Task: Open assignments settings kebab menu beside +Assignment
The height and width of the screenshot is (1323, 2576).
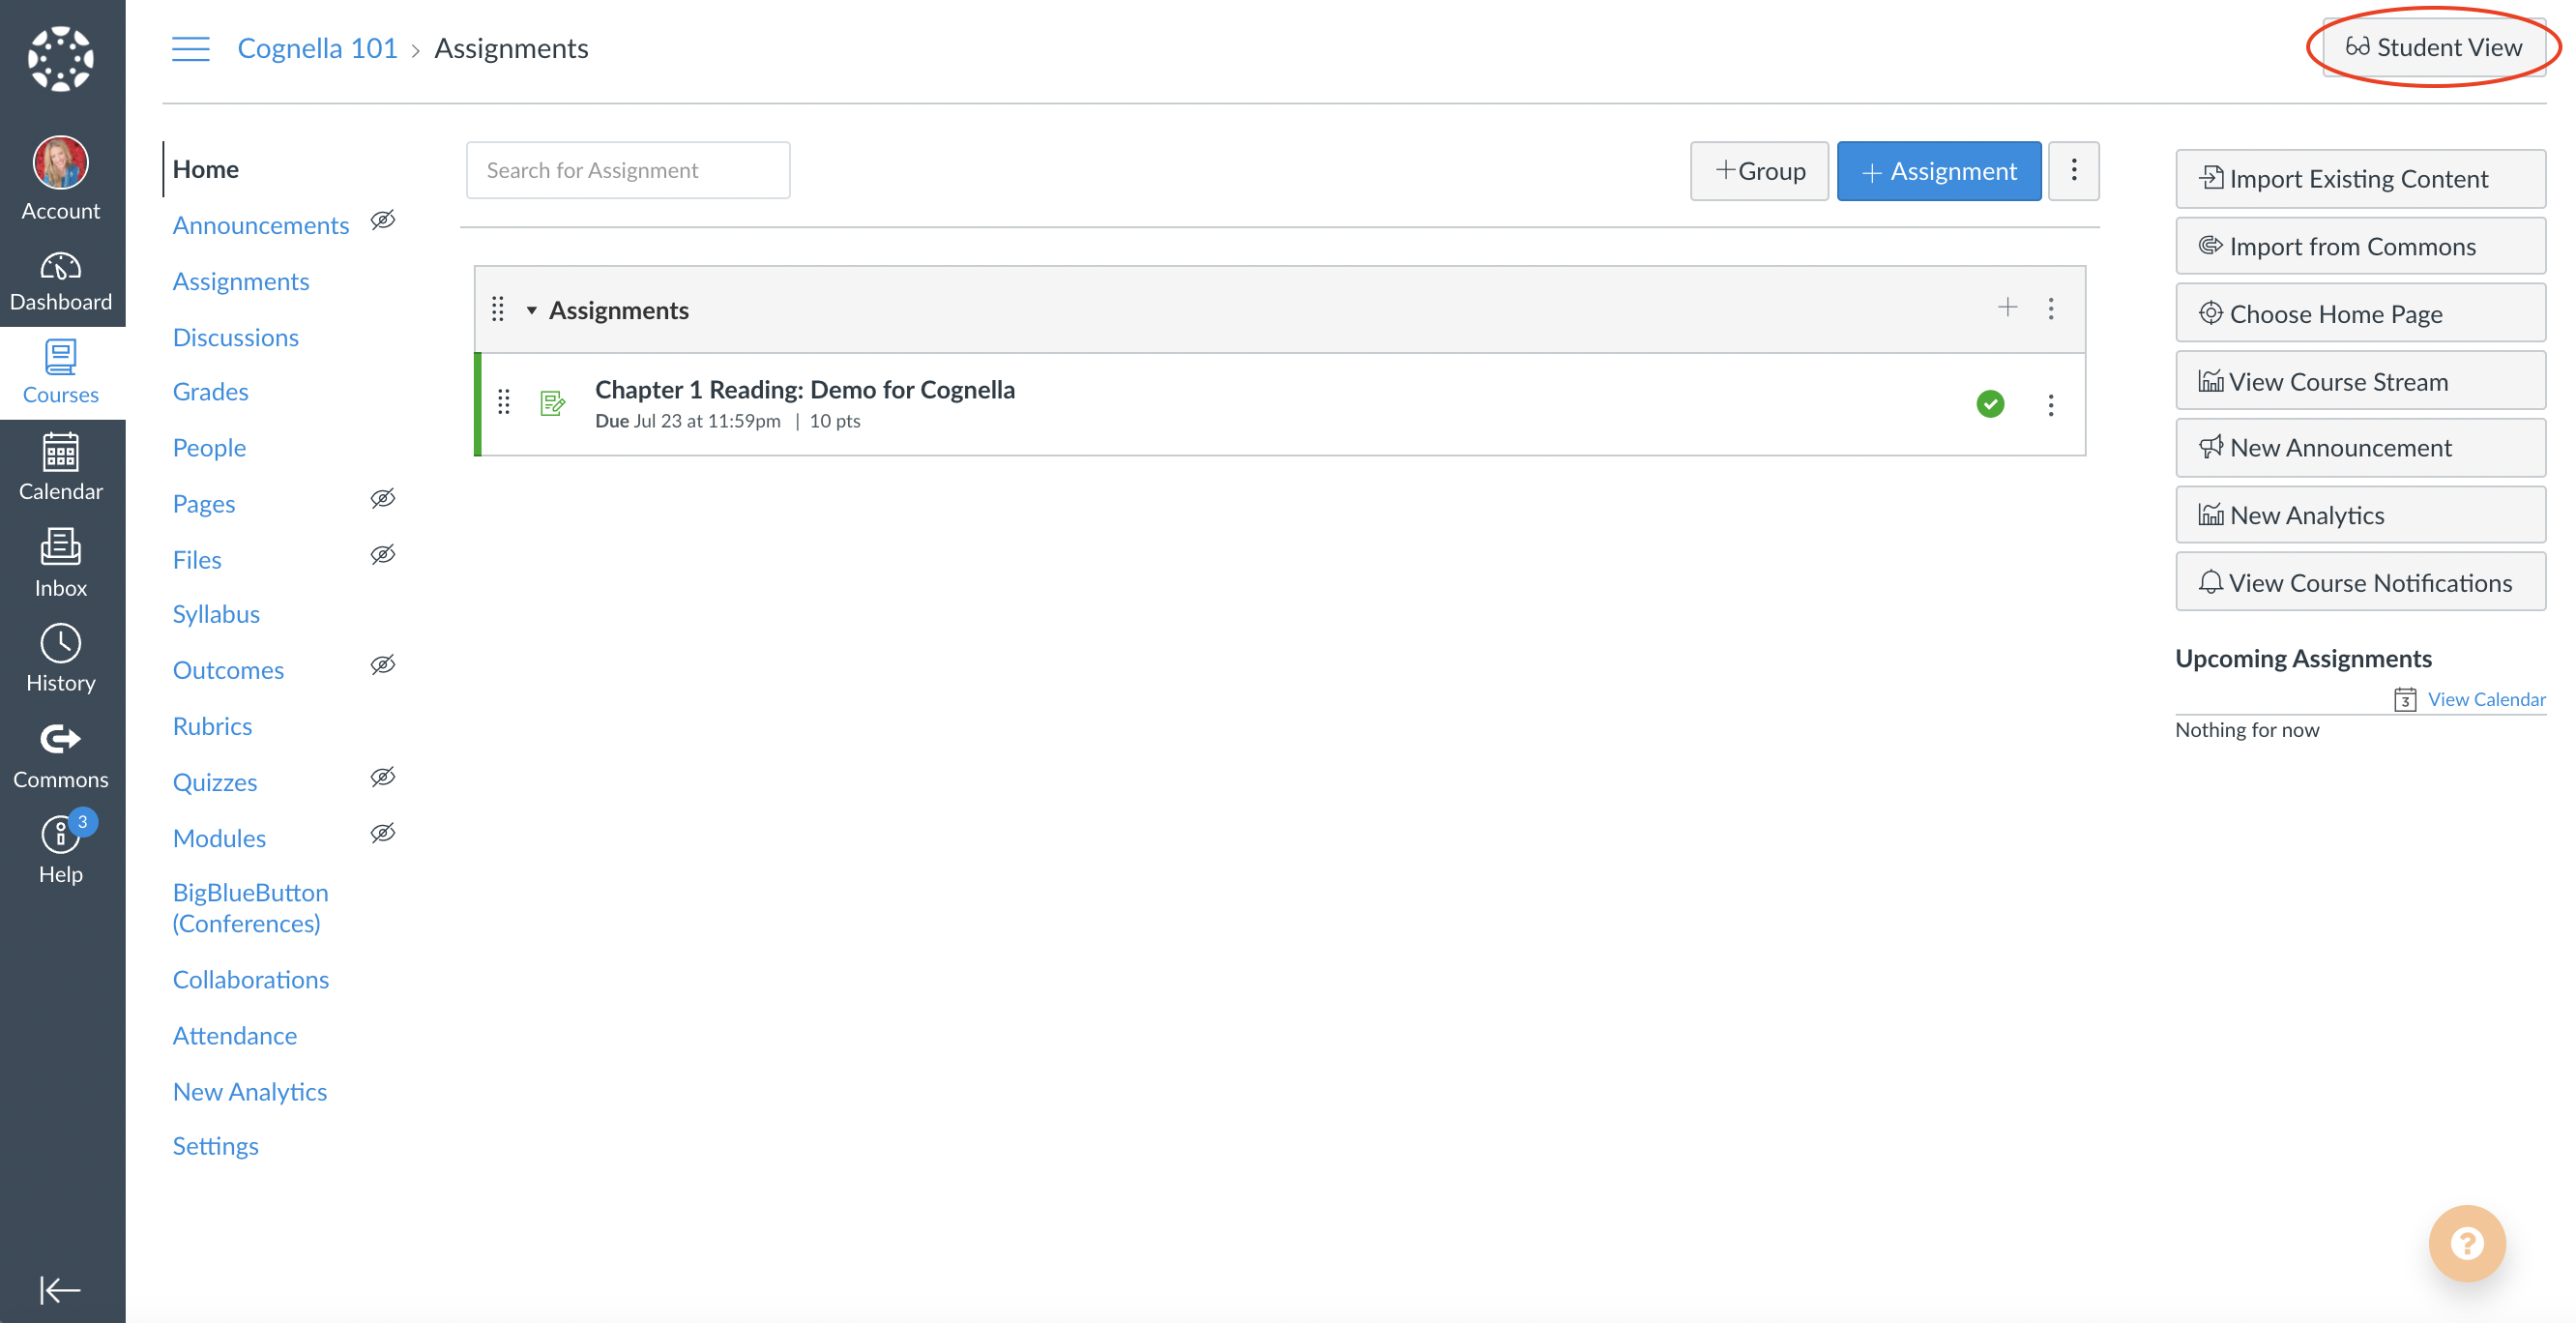Action: [x=2073, y=171]
